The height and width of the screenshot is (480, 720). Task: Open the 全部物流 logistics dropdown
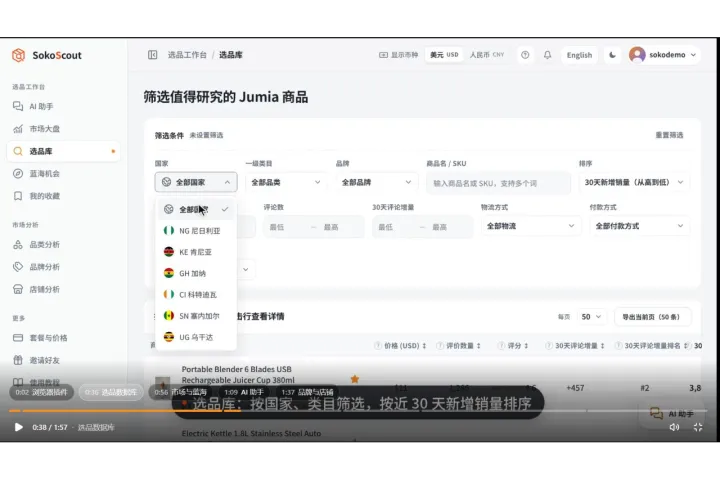pyautogui.click(x=530, y=226)
